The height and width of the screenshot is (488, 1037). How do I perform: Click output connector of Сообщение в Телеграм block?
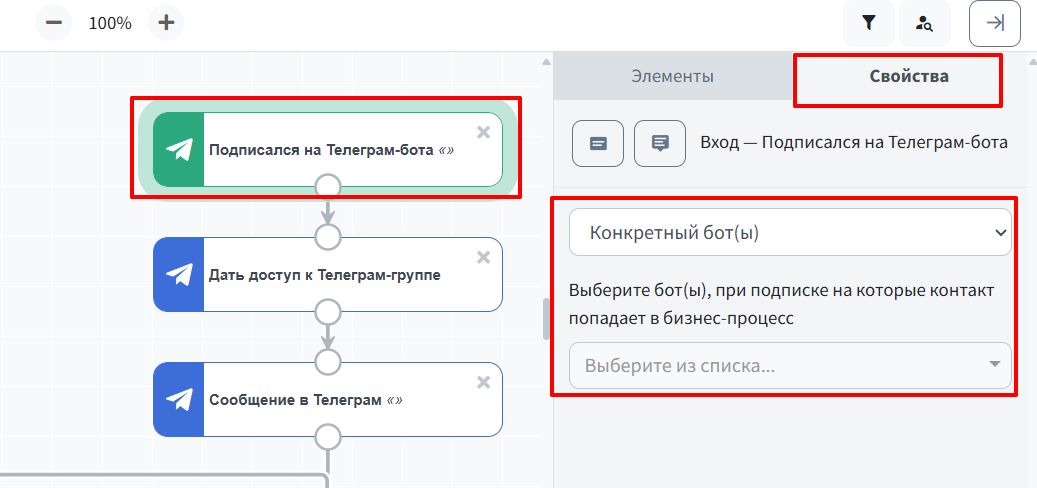327,437
